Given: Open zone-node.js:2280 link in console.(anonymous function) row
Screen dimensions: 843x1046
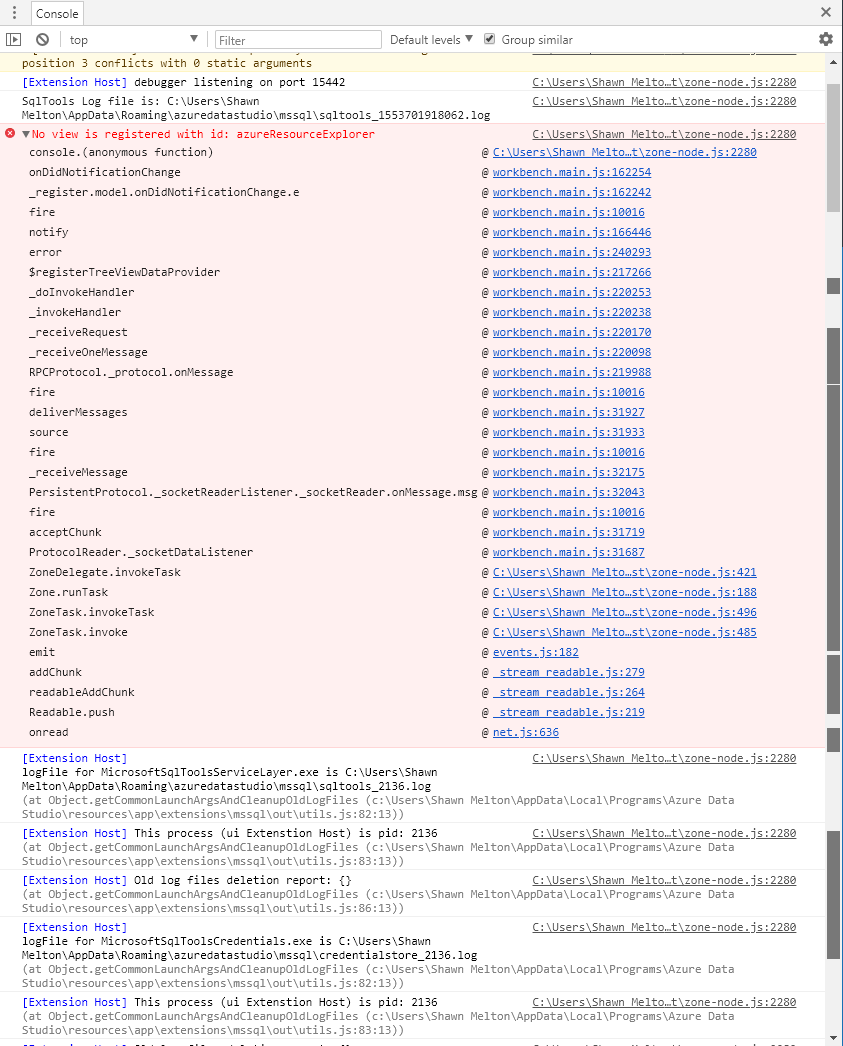Looking at the screenshot, I should pyautogui.click(x=624, y=152).
